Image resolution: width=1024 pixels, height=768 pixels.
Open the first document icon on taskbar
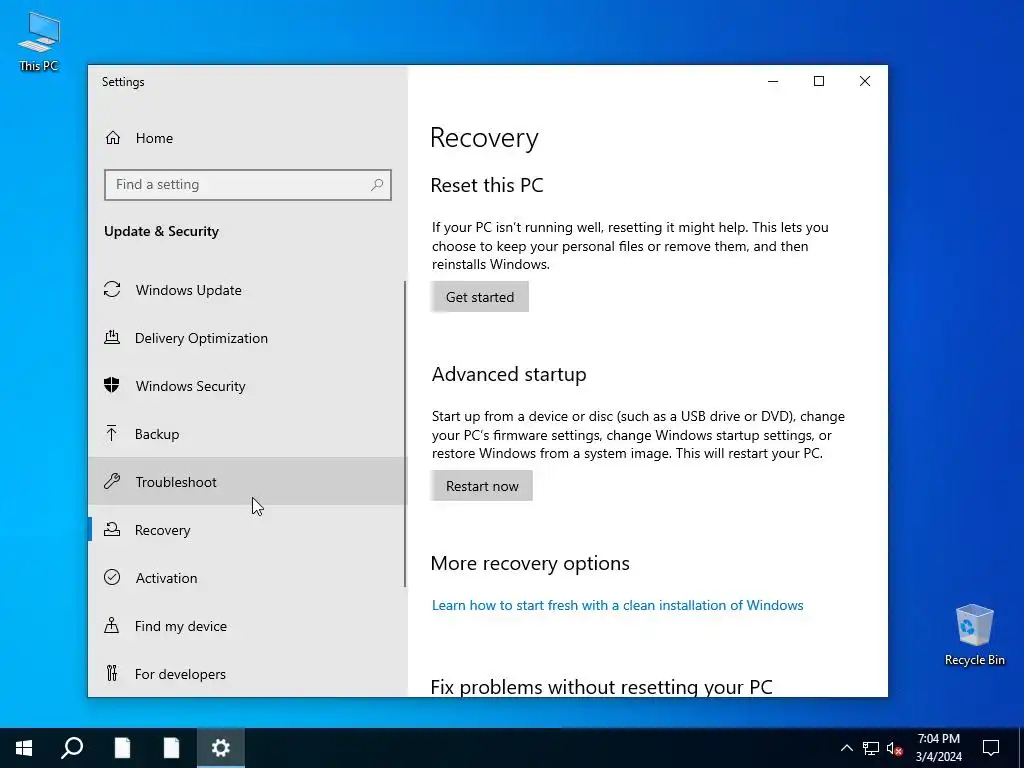[x=122, y=748]
